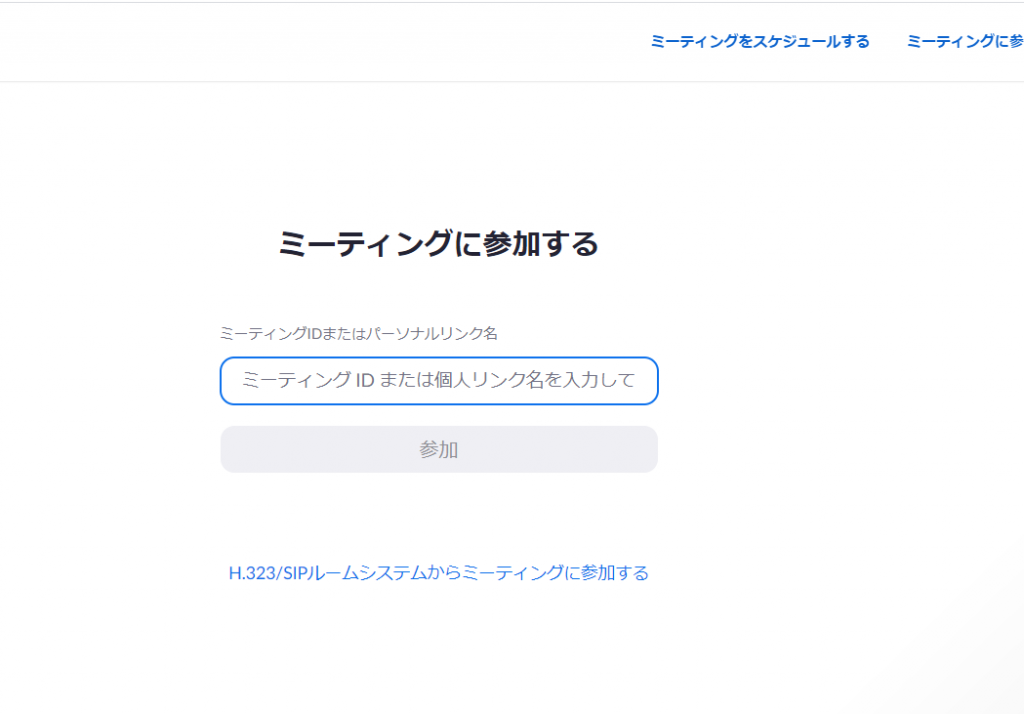Select the Schedule a Meeting navigation item
The image size is (1024, 714).
(760, 41)
